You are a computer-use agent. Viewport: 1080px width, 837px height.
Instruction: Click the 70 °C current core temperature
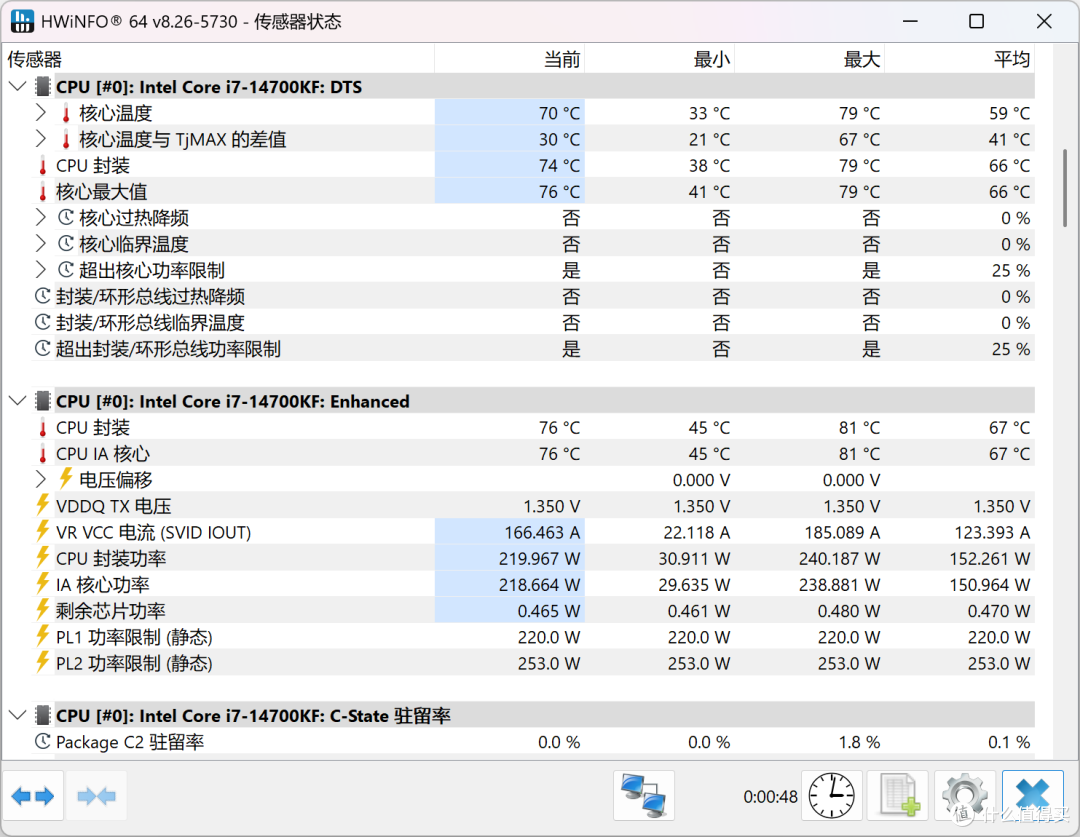559,113
